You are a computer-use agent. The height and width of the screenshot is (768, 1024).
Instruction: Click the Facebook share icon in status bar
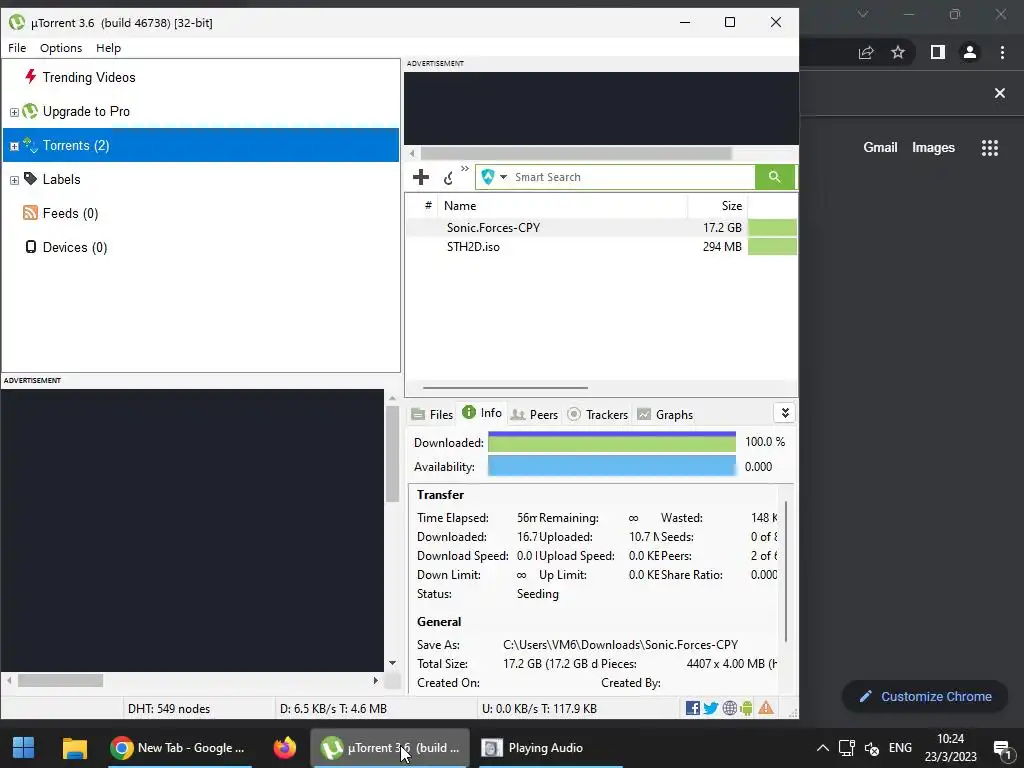[x=693, y=708]
